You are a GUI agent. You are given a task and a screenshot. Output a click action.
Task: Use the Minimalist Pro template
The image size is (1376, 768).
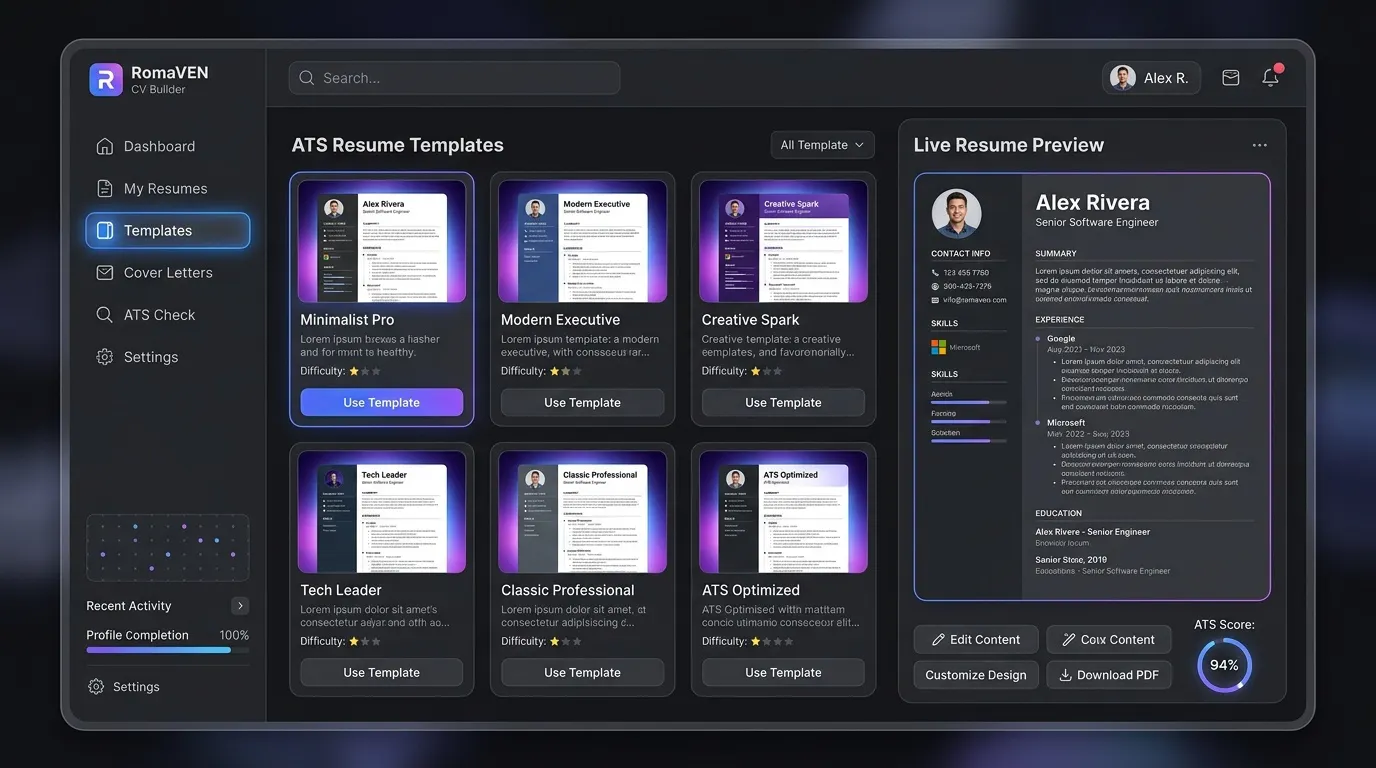tap(382, 402)
